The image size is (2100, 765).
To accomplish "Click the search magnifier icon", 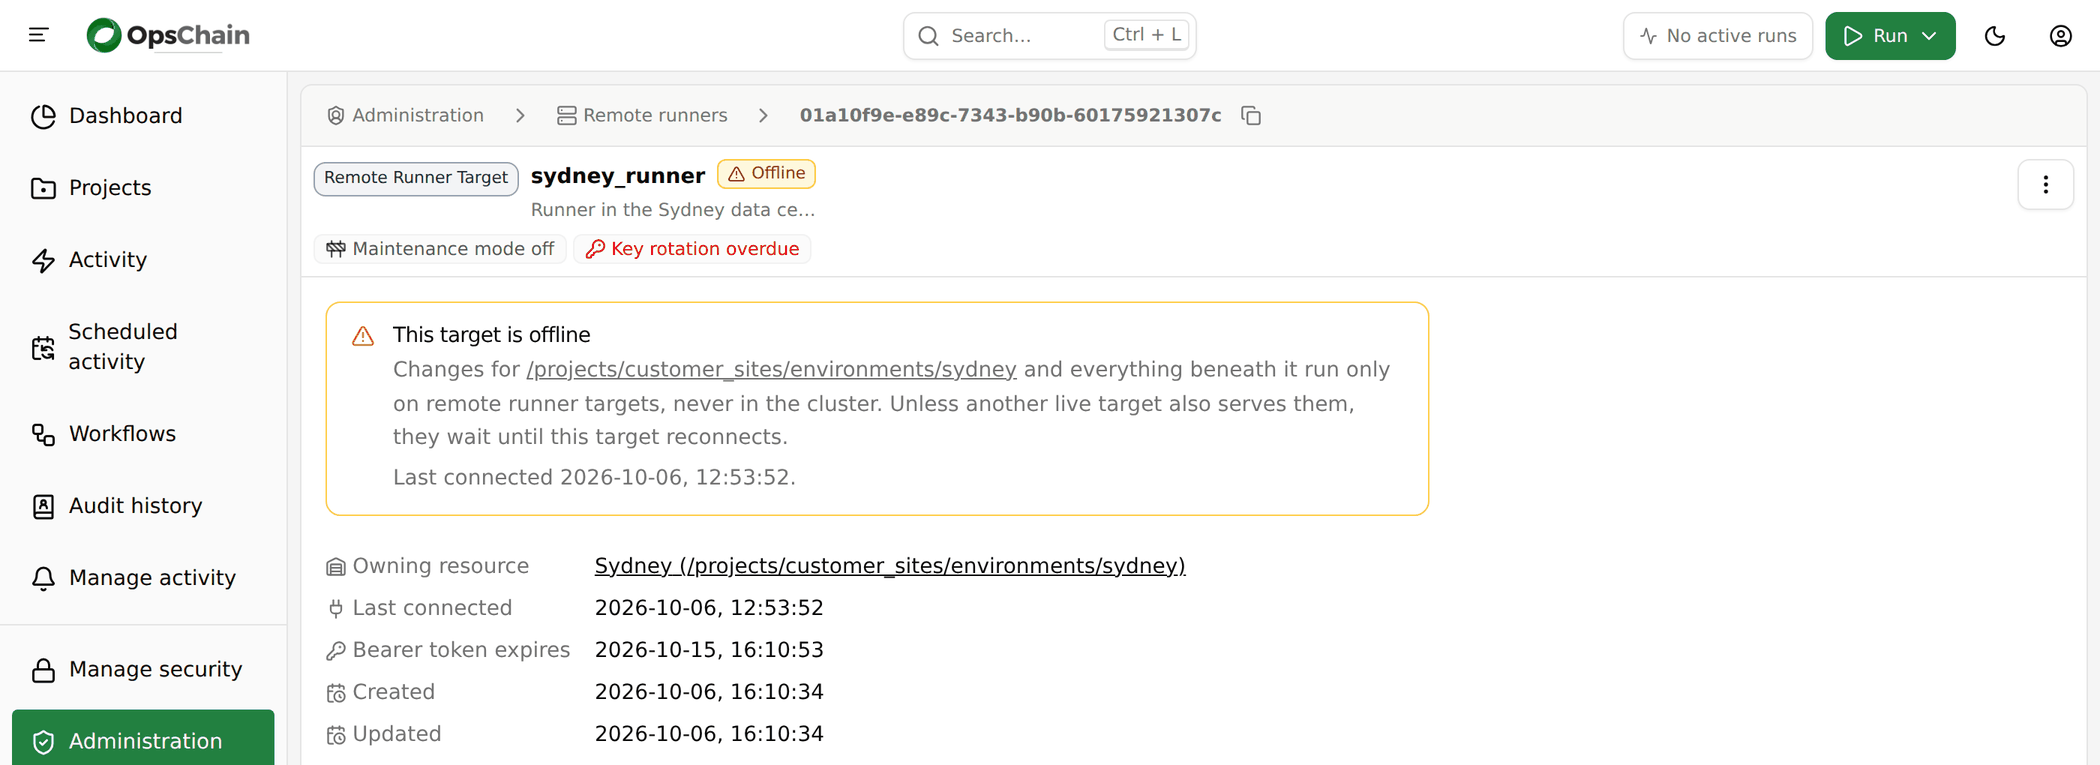I will coord(928,36).
